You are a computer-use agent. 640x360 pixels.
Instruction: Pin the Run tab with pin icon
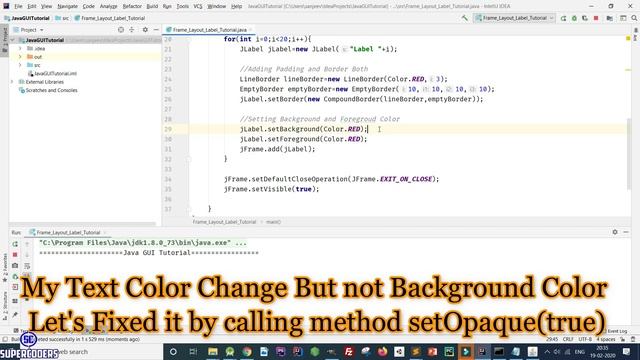[x=15, y=314]
